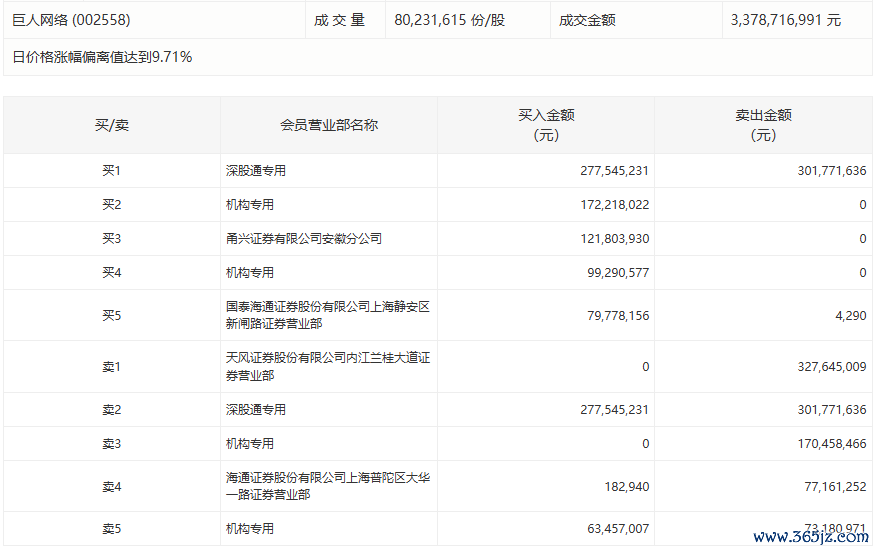This screenshot has width=876, height=552.
Task: Click the 买入金额 (元) column header
Action: pos(546,125)
